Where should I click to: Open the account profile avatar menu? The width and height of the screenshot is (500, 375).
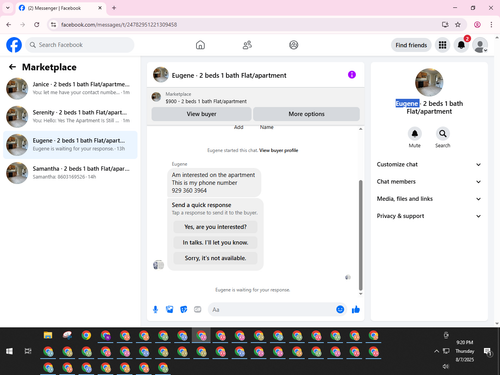pyautogui.click(x=480, y=45)
